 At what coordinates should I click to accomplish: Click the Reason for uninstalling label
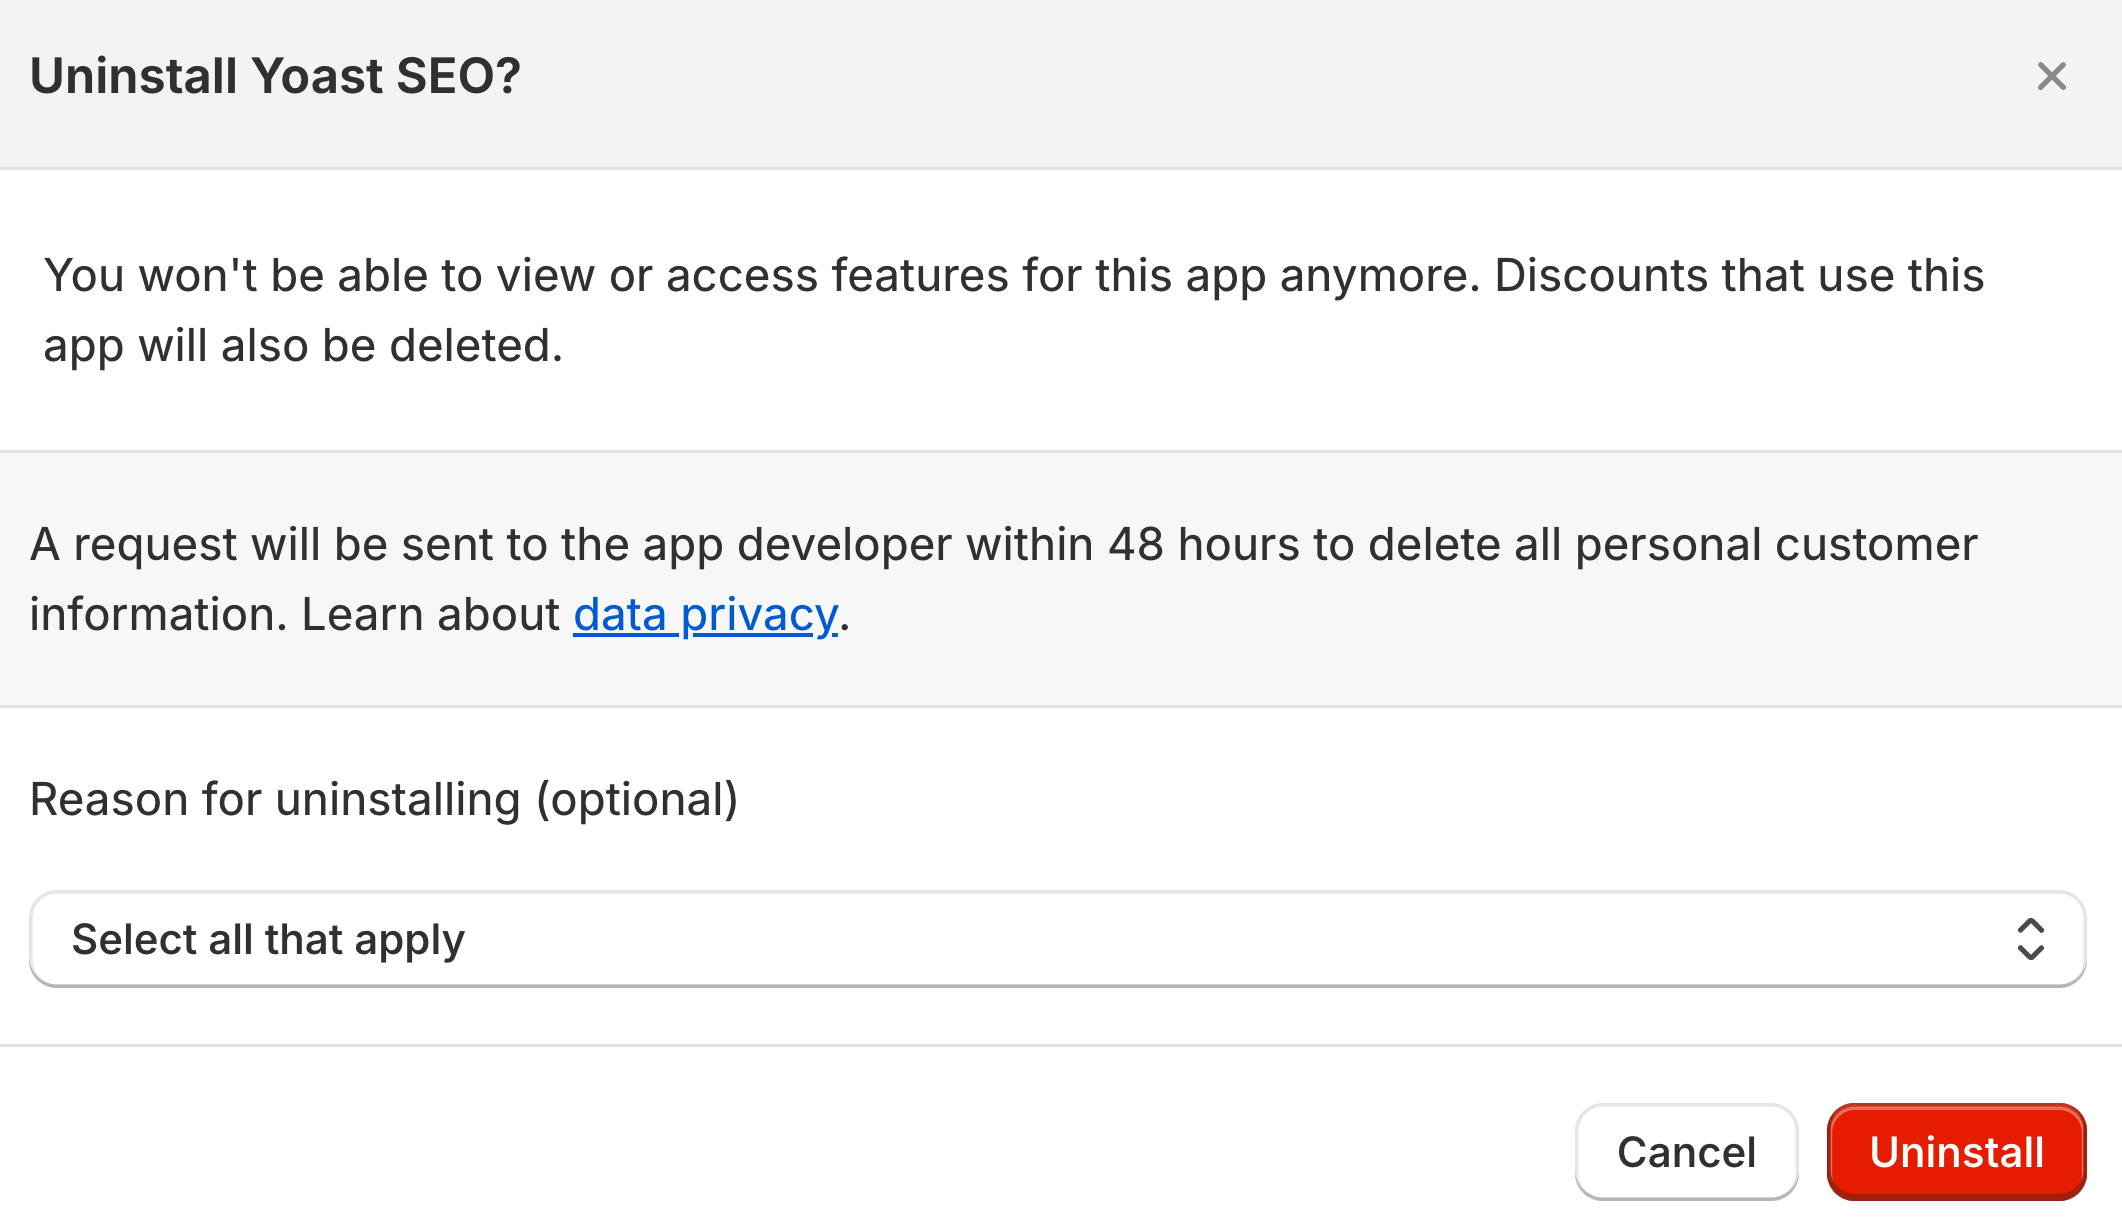(384, 800)
